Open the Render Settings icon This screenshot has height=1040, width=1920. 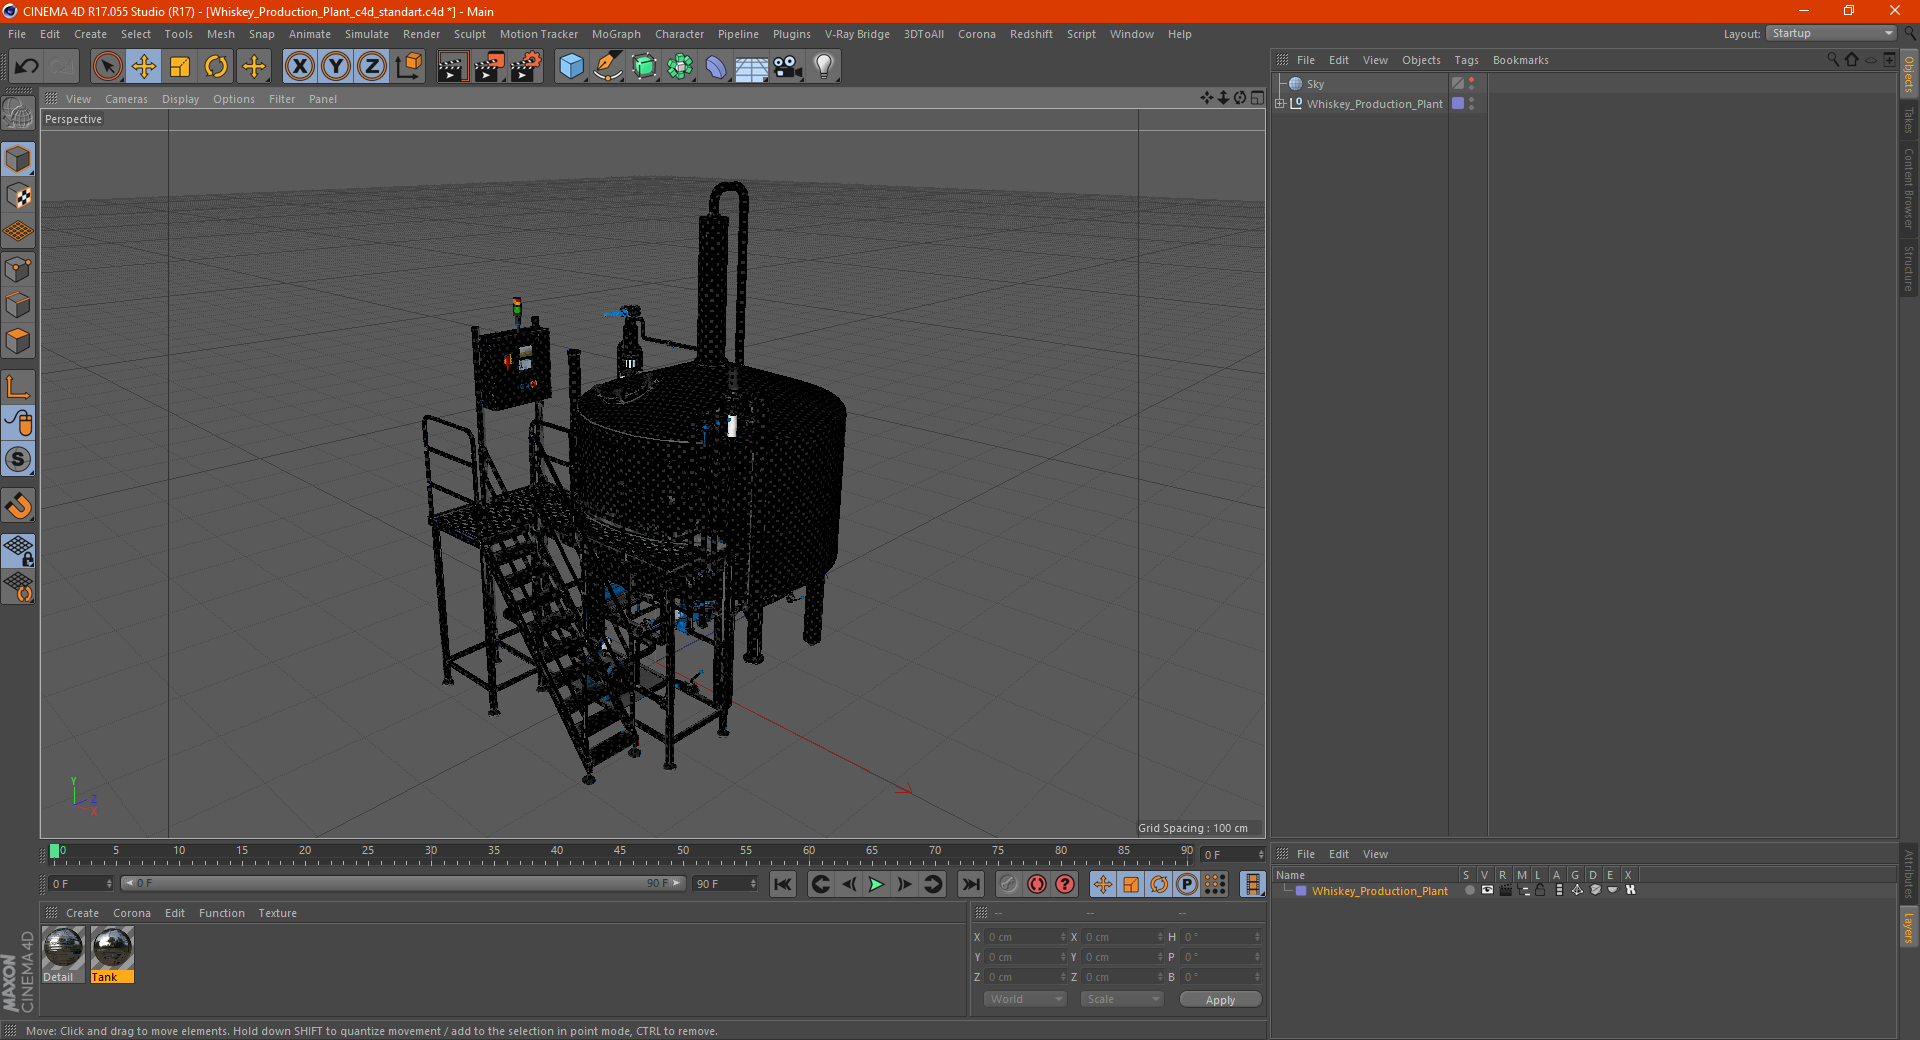click(x=526, y=67)
